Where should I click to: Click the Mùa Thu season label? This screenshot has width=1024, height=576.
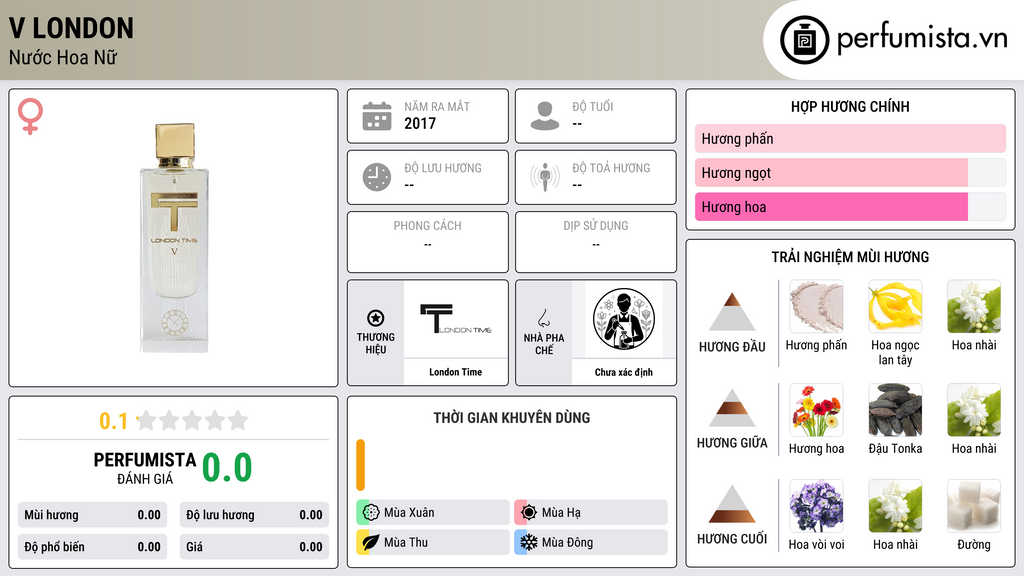406,542
